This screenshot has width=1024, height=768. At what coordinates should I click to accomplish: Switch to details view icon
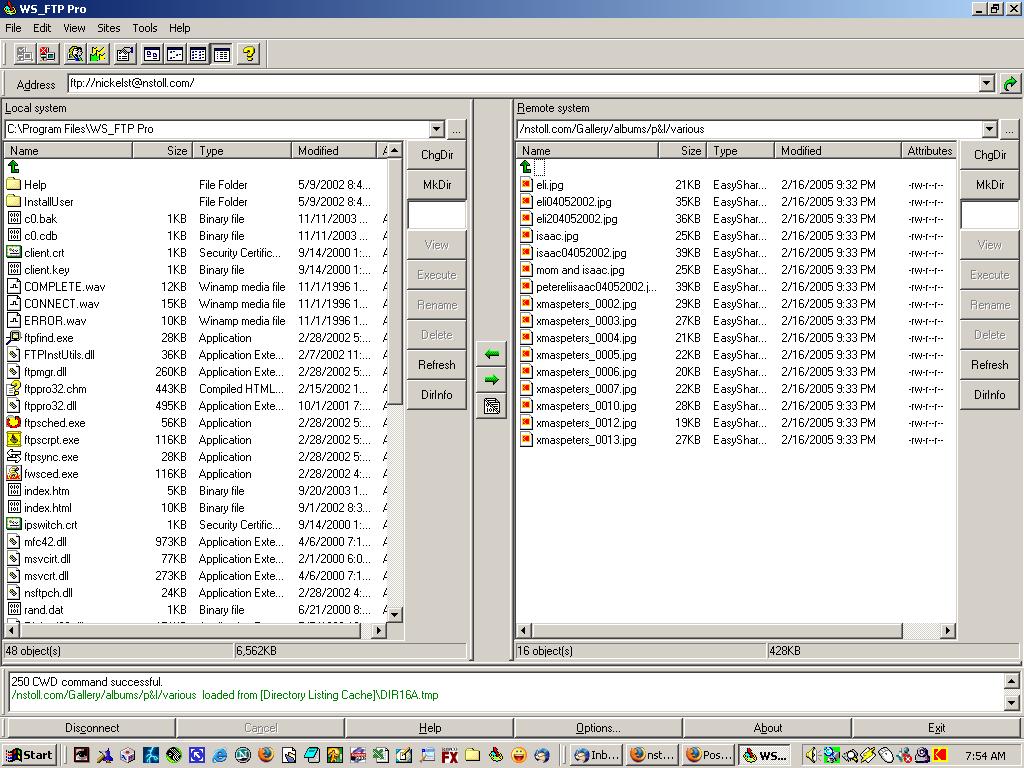[x=221, y=54]
